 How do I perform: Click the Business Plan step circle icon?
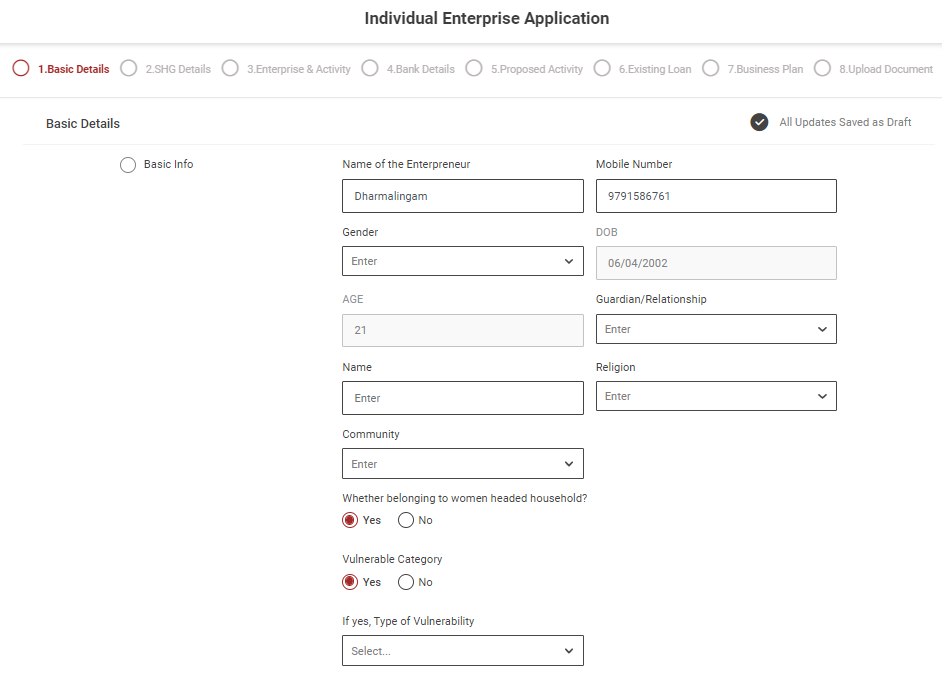coord(711,69)
